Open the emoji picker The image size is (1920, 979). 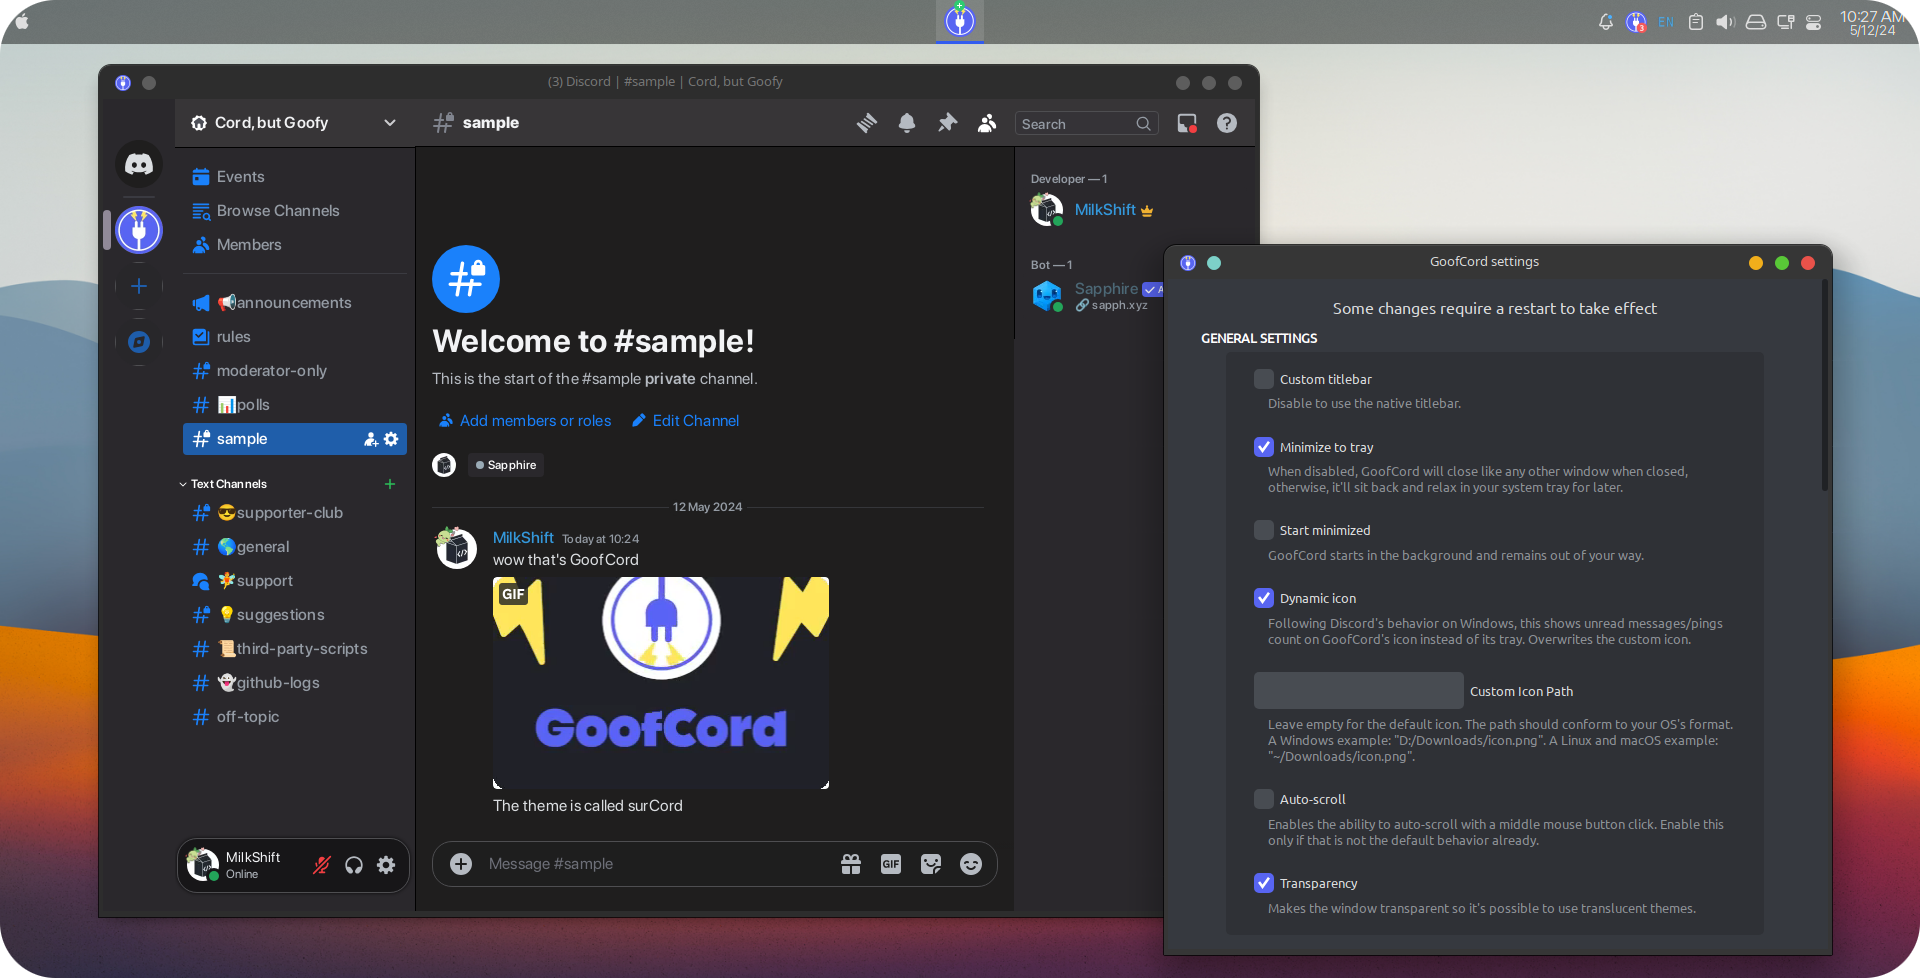971,864
